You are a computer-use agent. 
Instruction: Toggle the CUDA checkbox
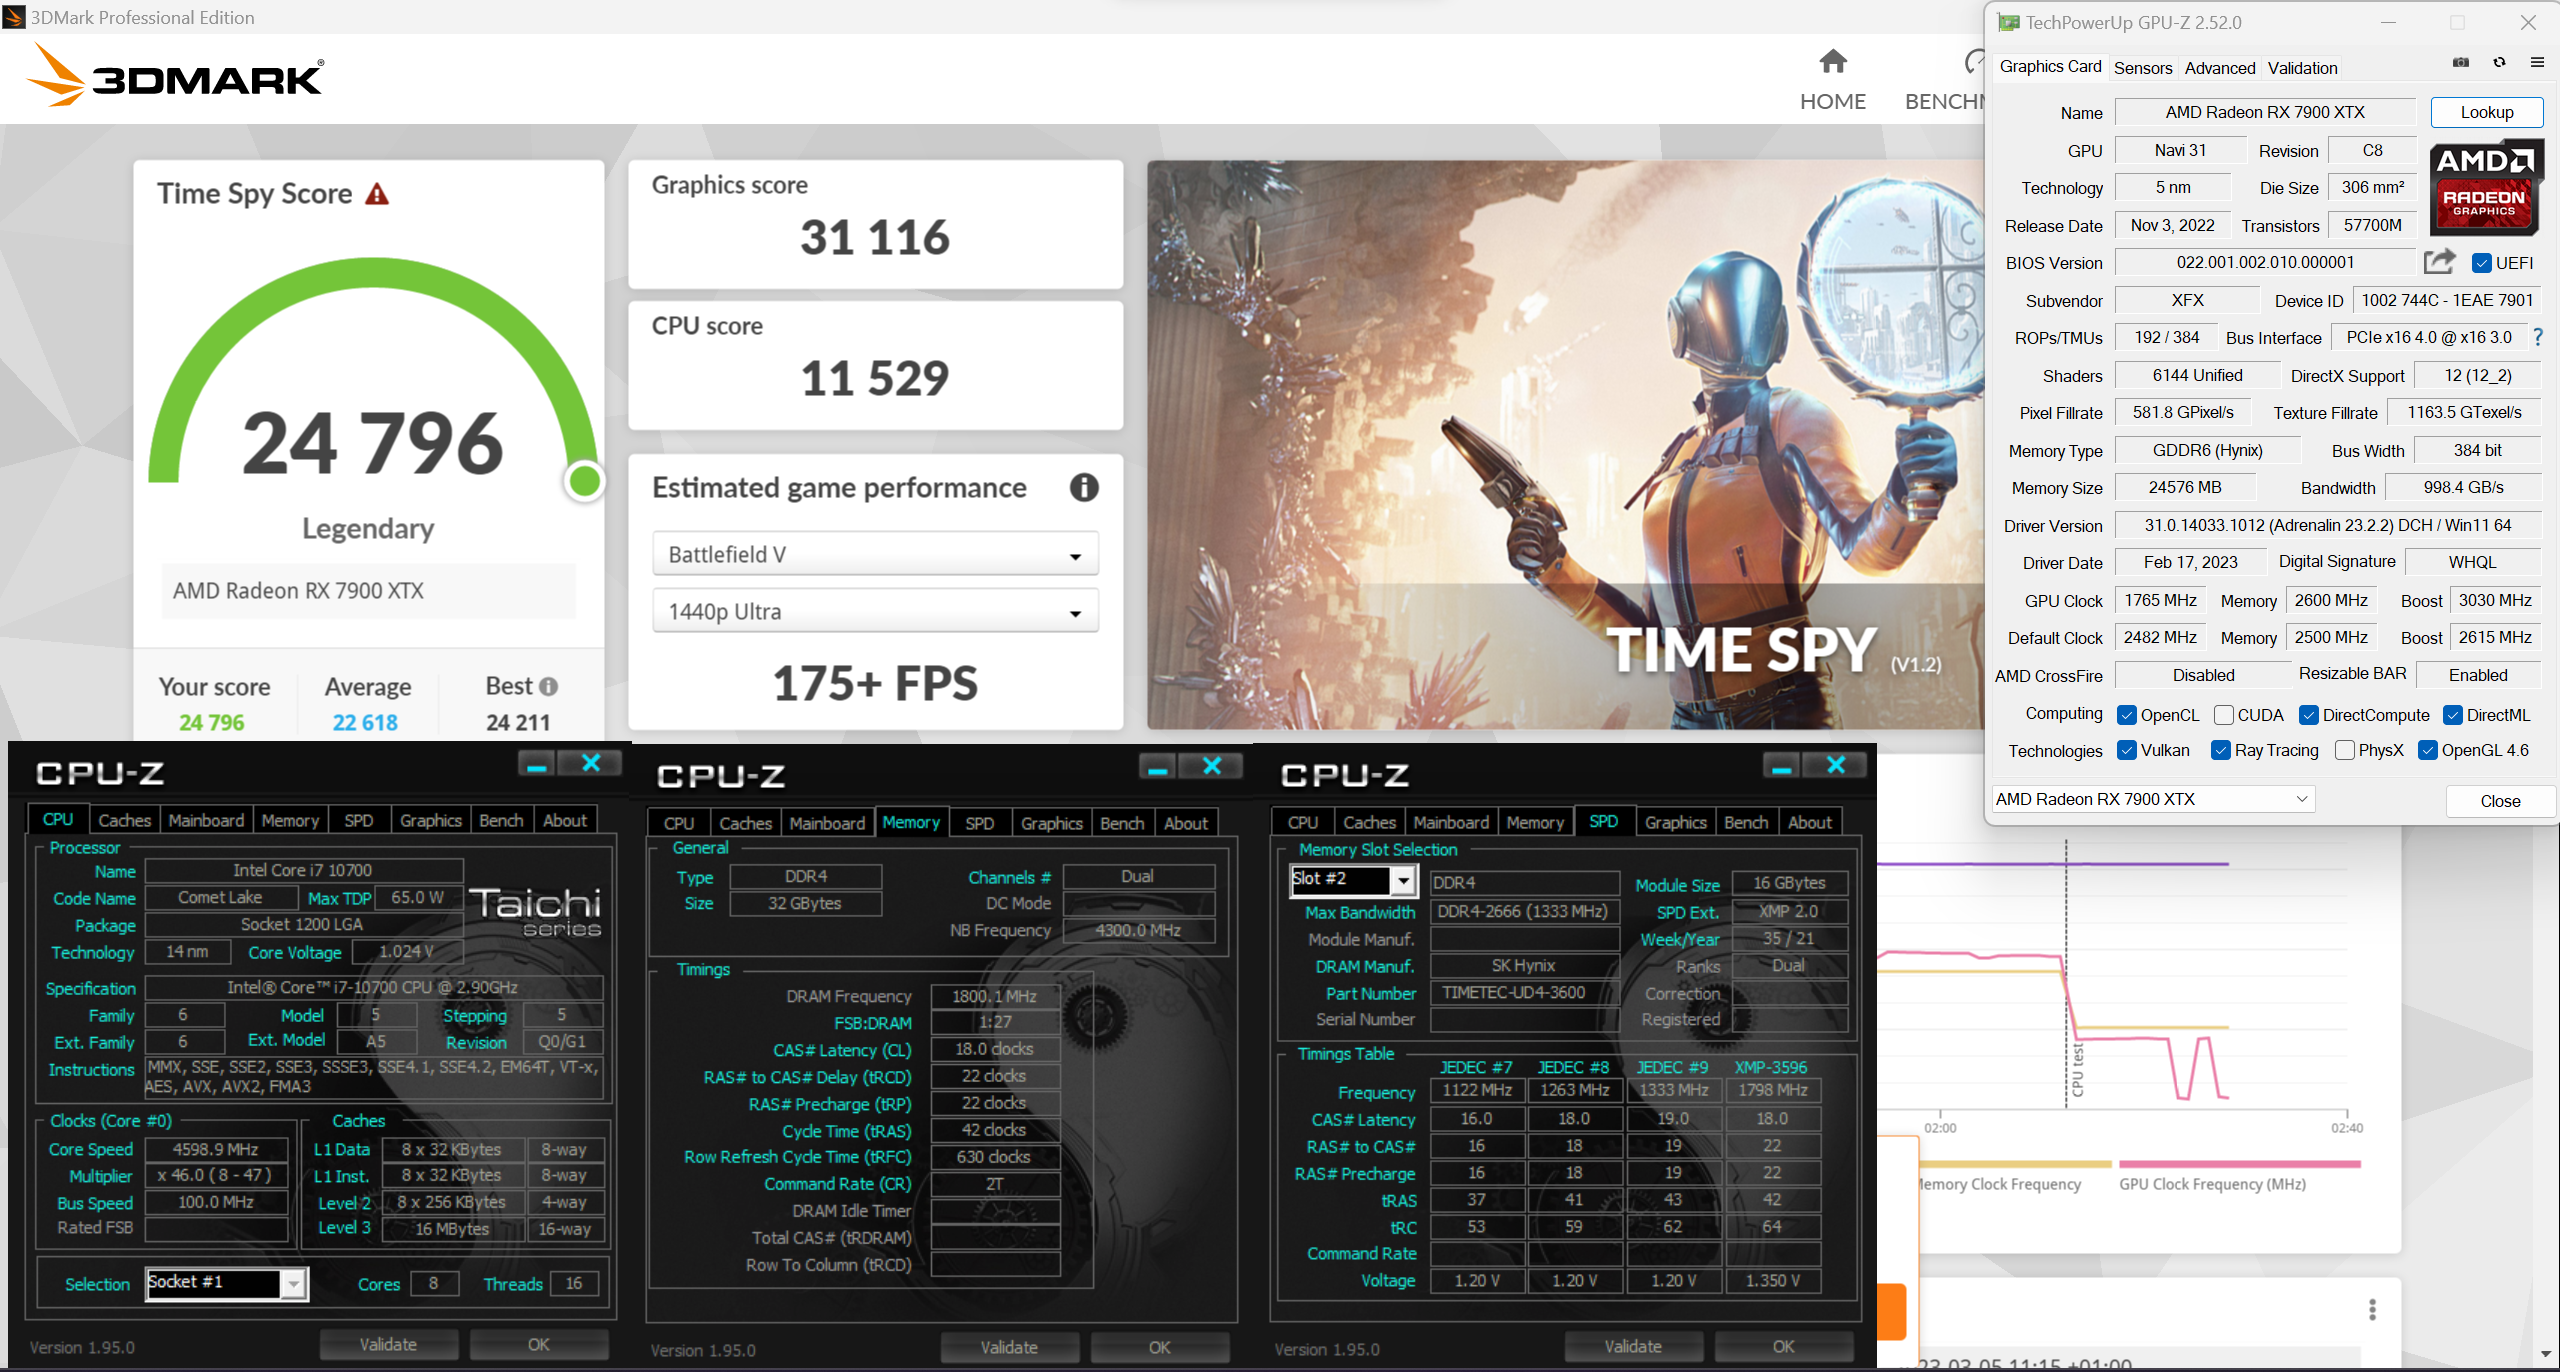pos(2224,715)
